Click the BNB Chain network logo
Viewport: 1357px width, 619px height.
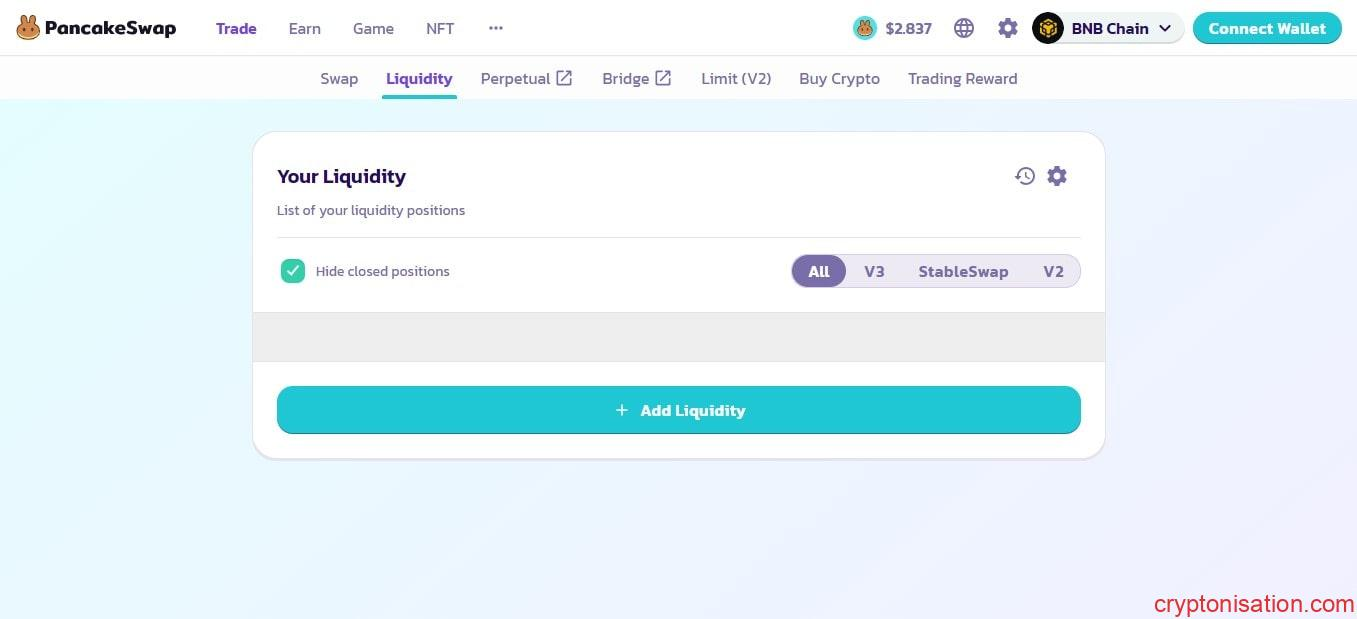tap(1047, 28)
